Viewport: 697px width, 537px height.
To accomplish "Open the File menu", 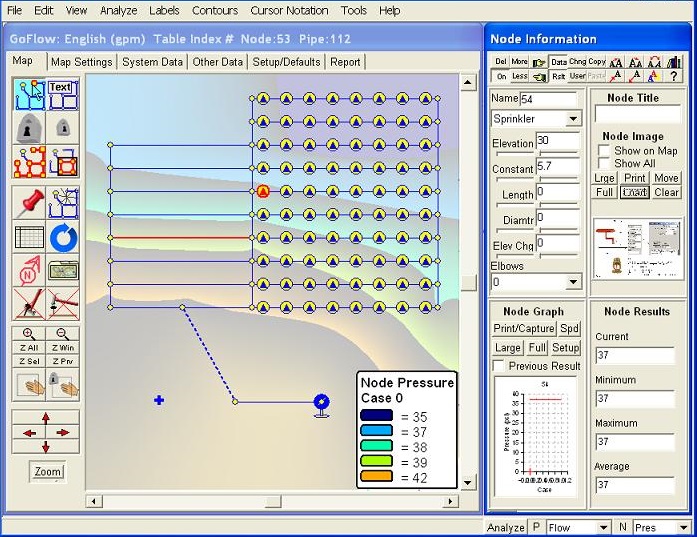I will [15, 10].
